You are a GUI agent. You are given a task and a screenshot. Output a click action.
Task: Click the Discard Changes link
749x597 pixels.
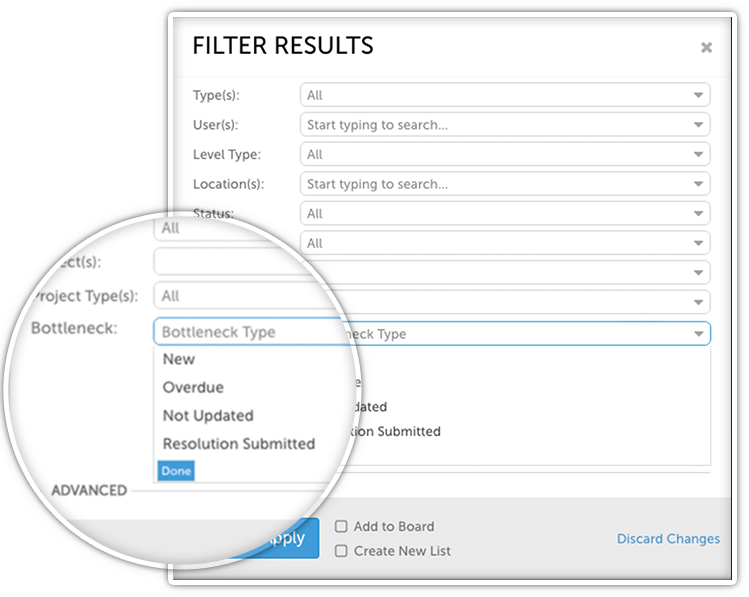click(x=668, y=539)
